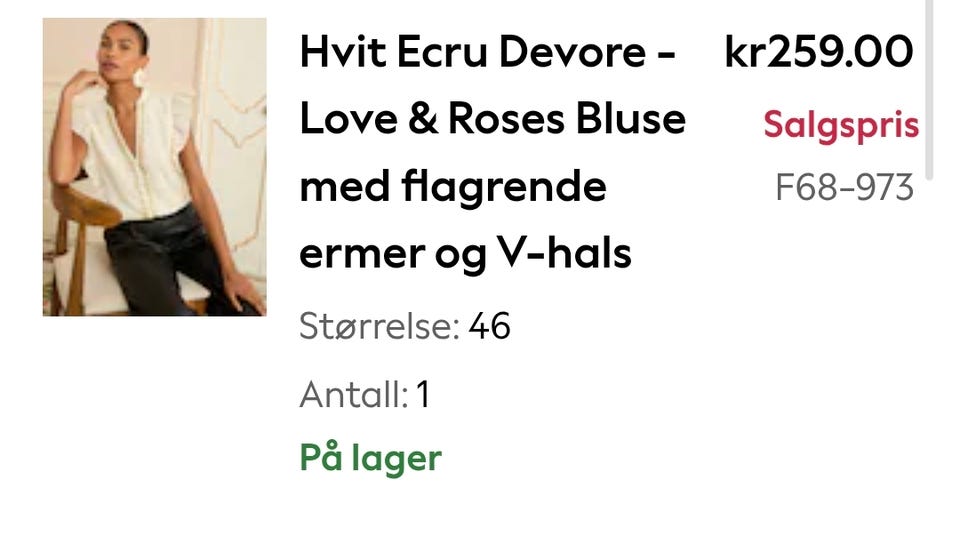Click the white blouse in the photo
The width and height of the screenshot is (960, 536).
click(x=136, y=157)
